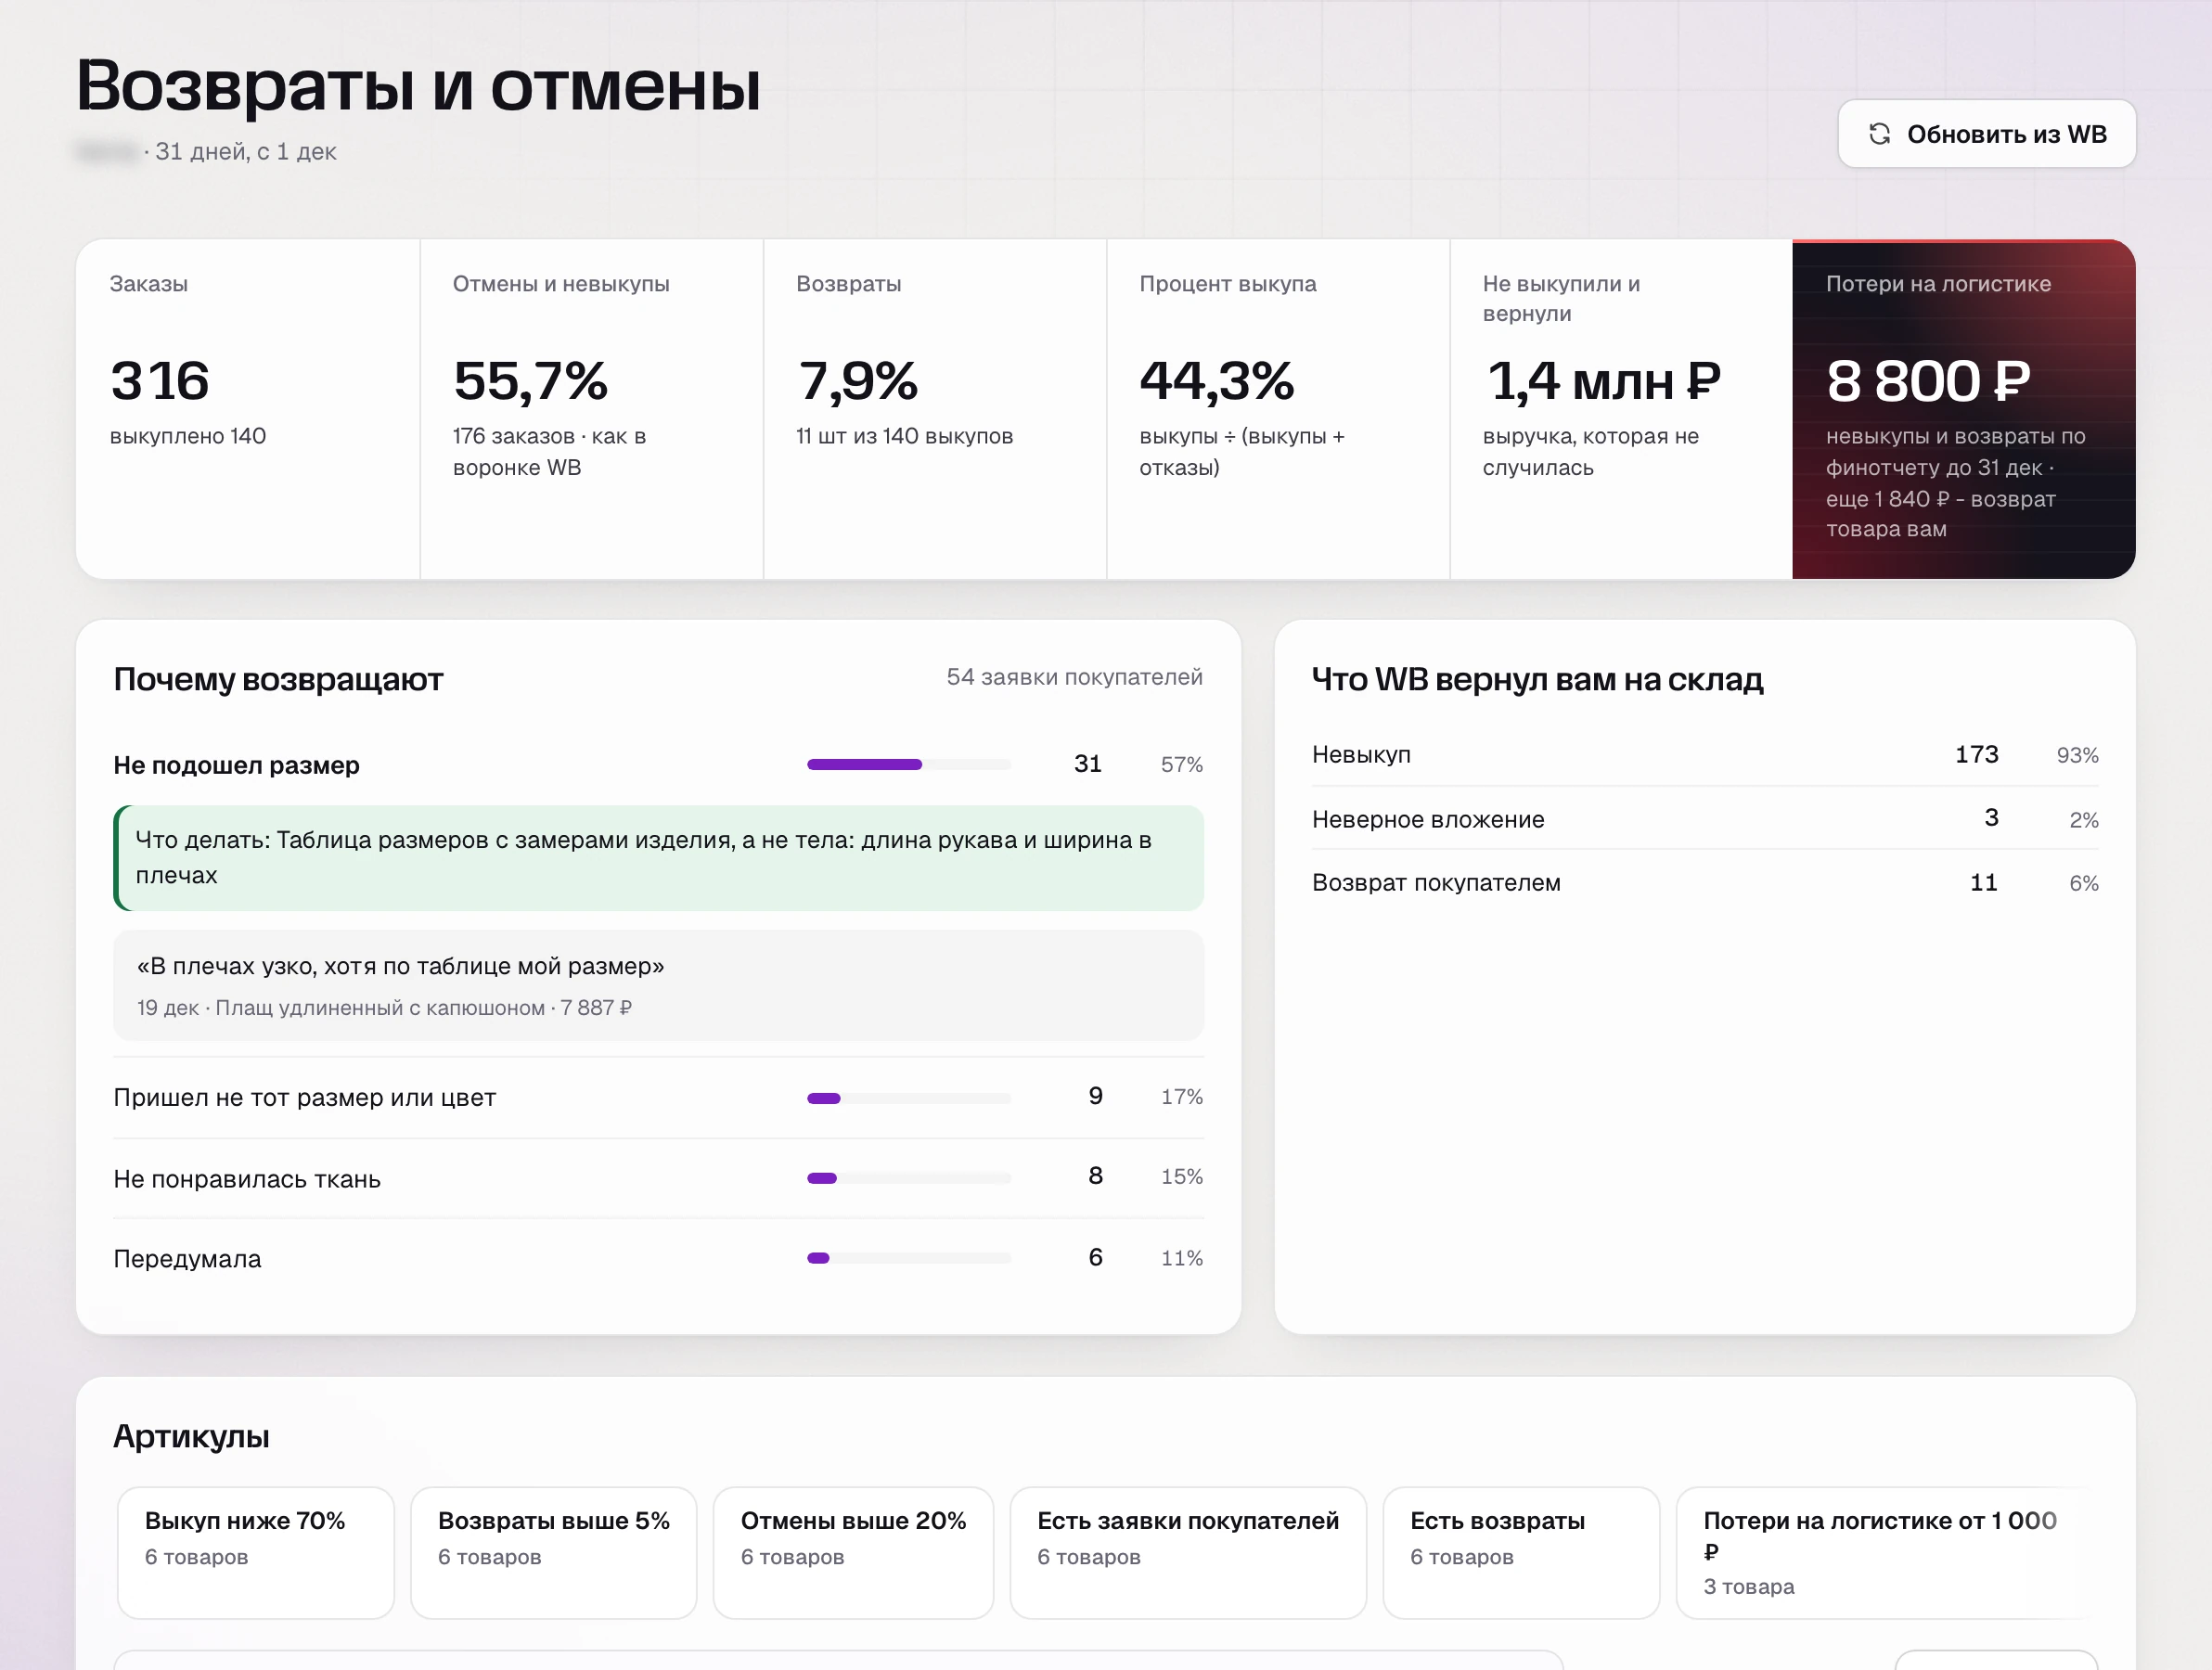Select the Есть возвраты filter card

tap(1521, 1552)
